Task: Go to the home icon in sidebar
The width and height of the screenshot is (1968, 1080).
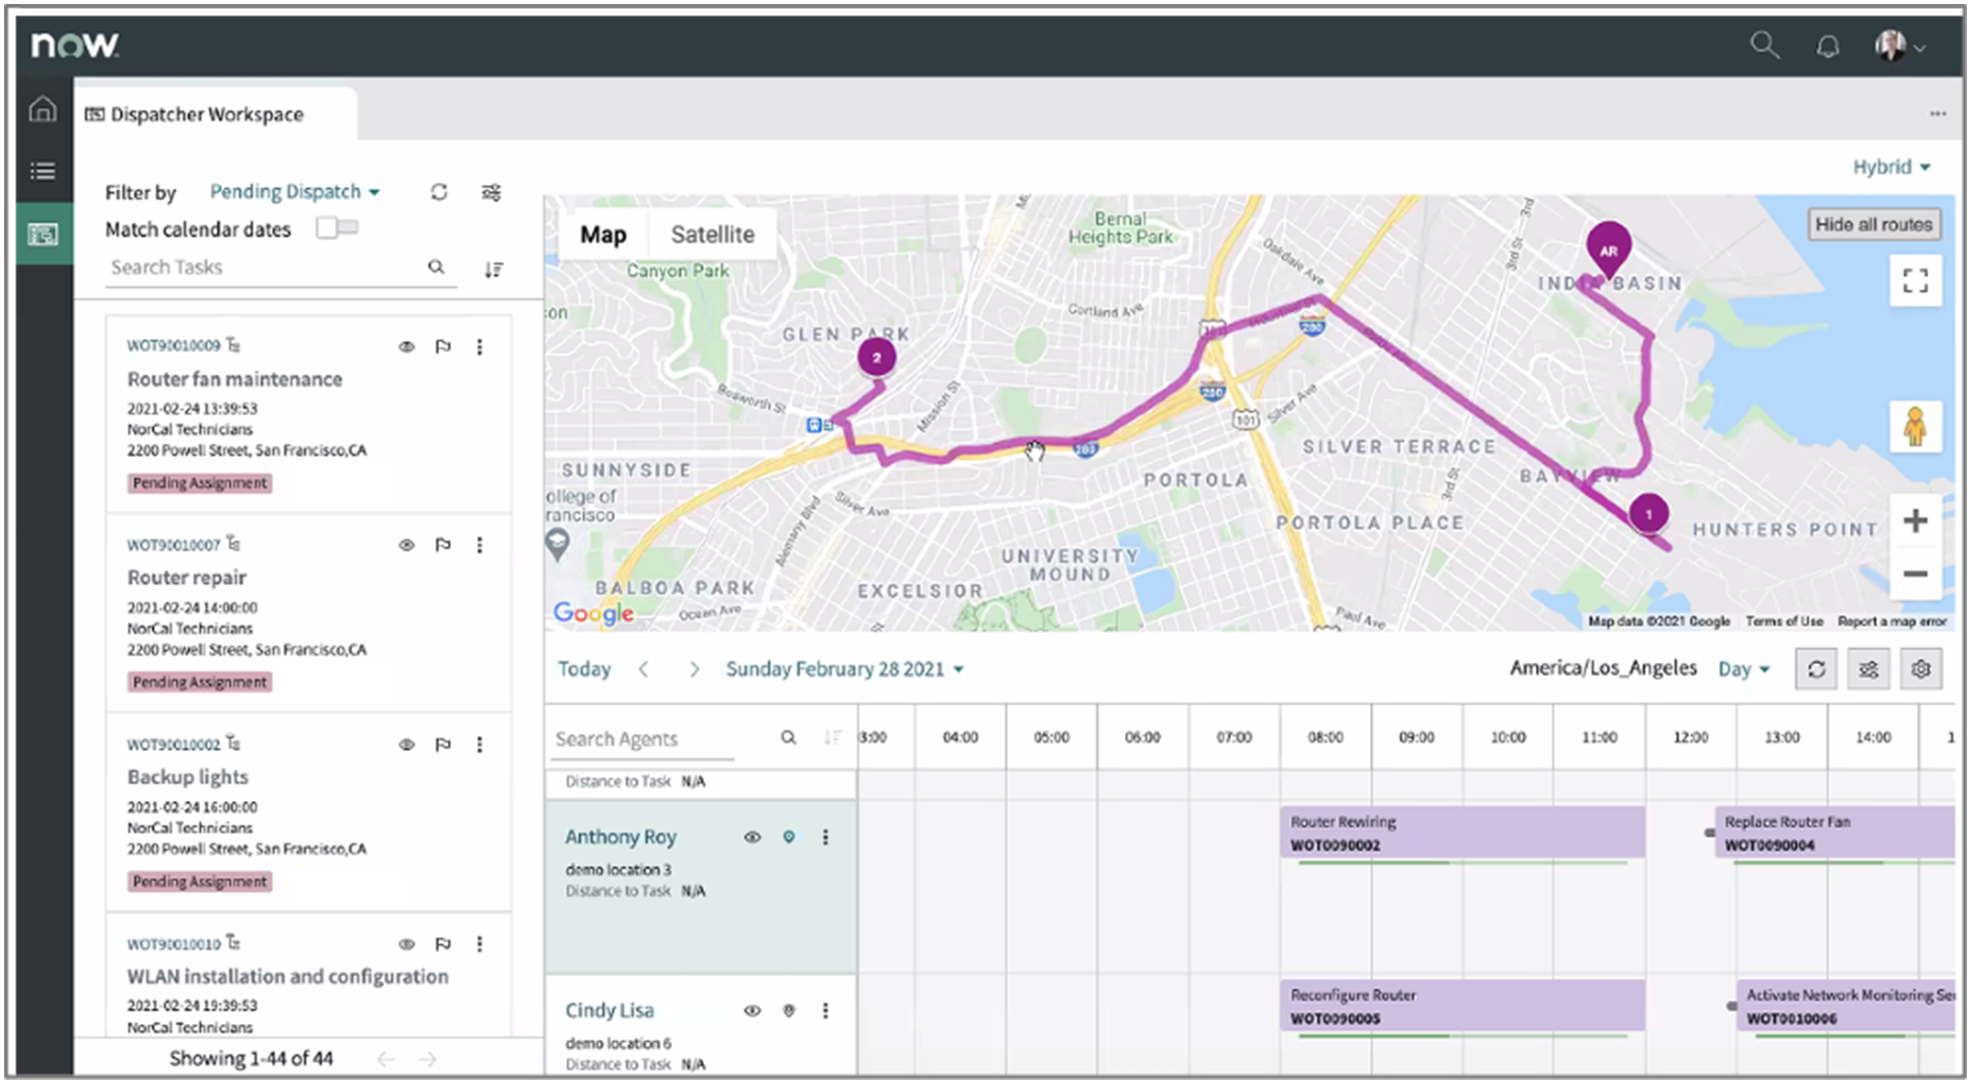Action: click(x=43, y=108)
